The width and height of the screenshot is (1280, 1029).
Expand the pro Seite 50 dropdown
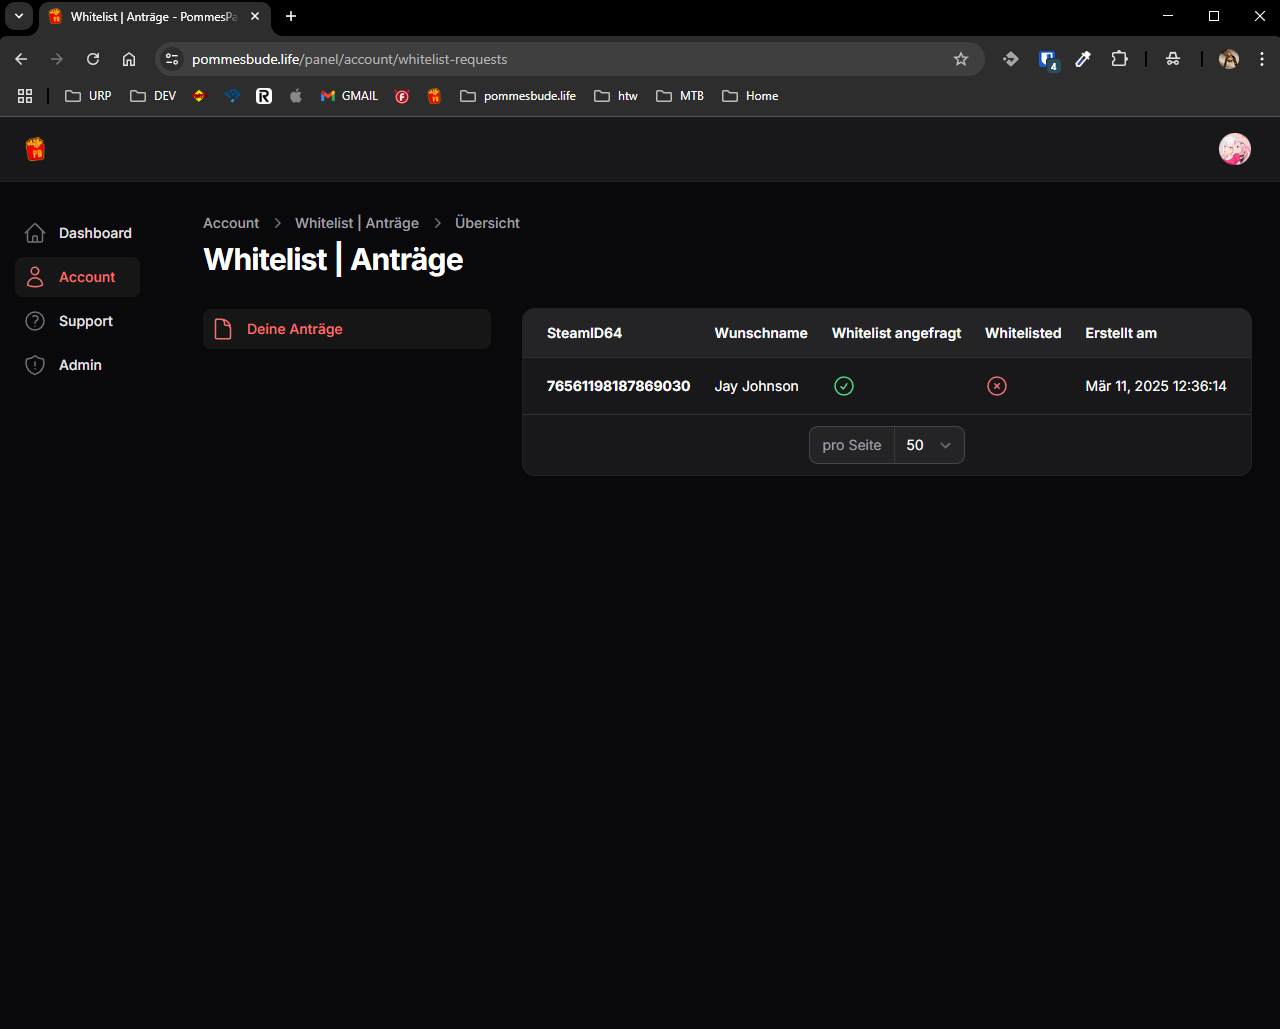pos(929,445)
